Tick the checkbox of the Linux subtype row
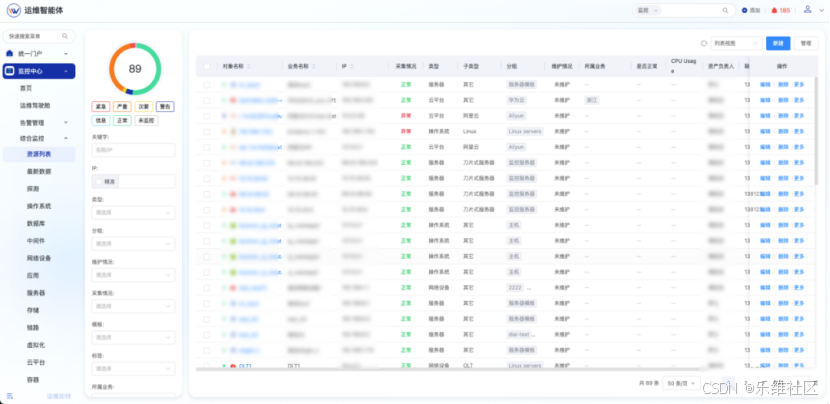The height and width of the screenshot is (404, 830). click(x=207, y=131)
